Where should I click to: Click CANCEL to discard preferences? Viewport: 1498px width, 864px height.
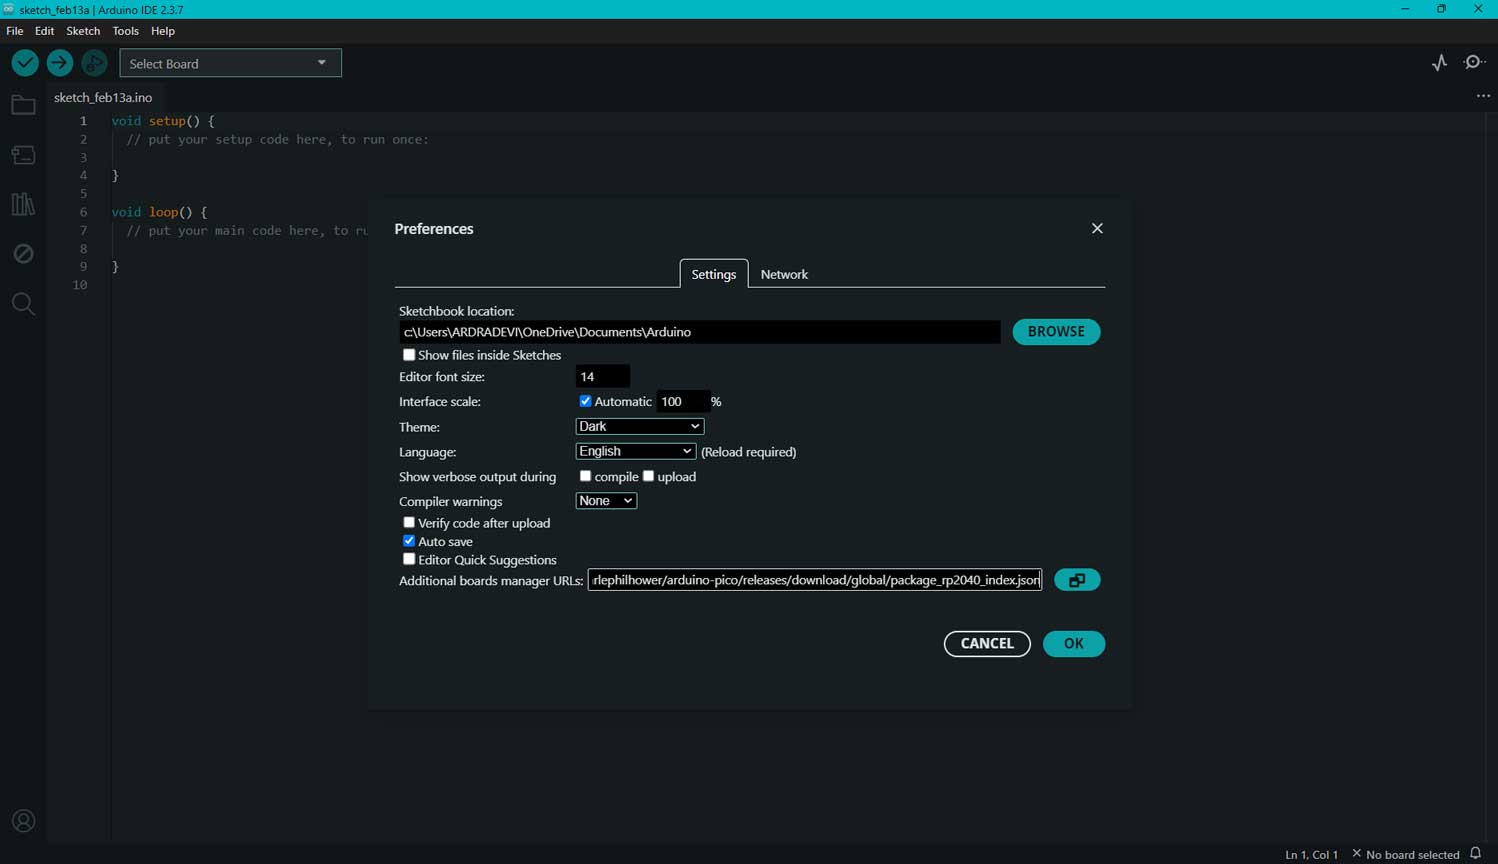point(987,644)
